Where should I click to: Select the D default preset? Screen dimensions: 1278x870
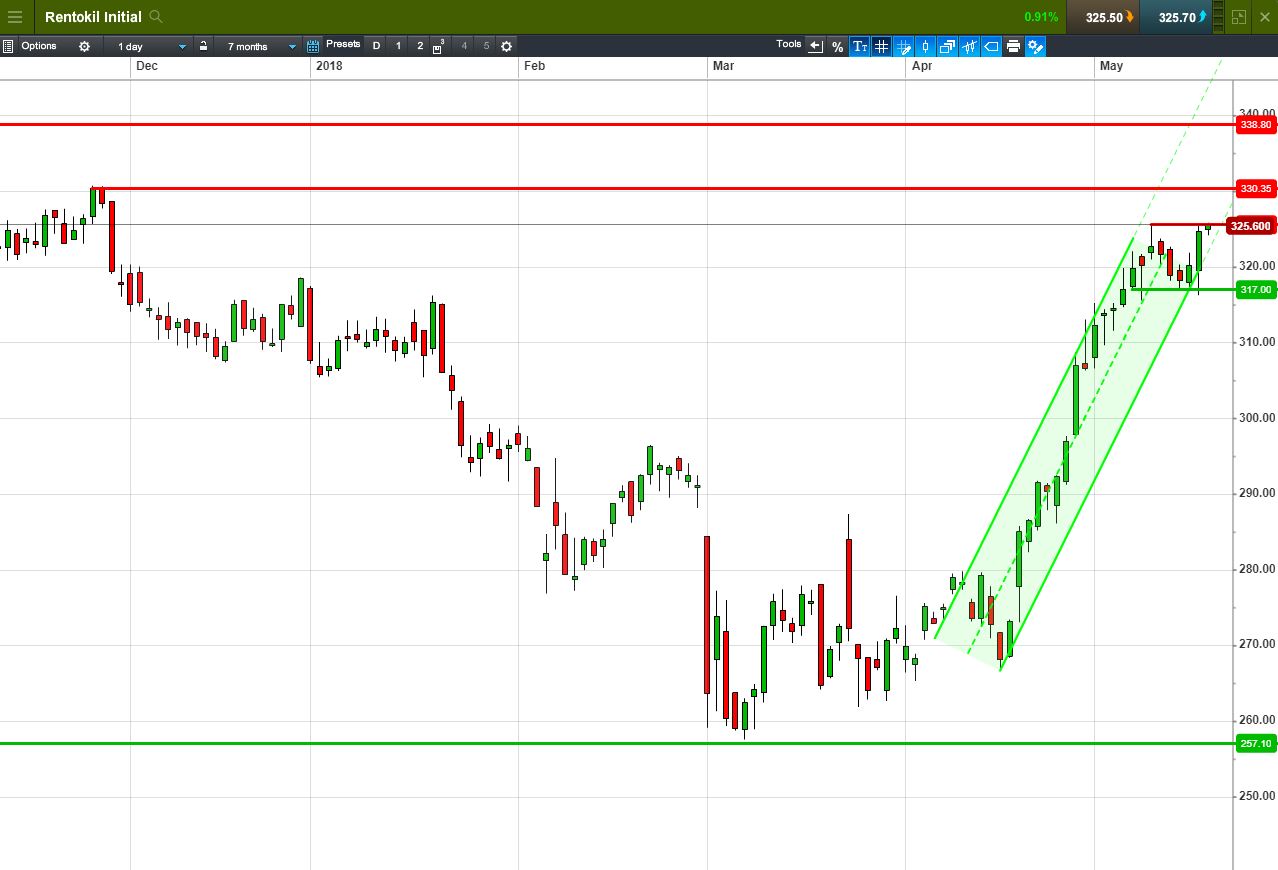376,46
